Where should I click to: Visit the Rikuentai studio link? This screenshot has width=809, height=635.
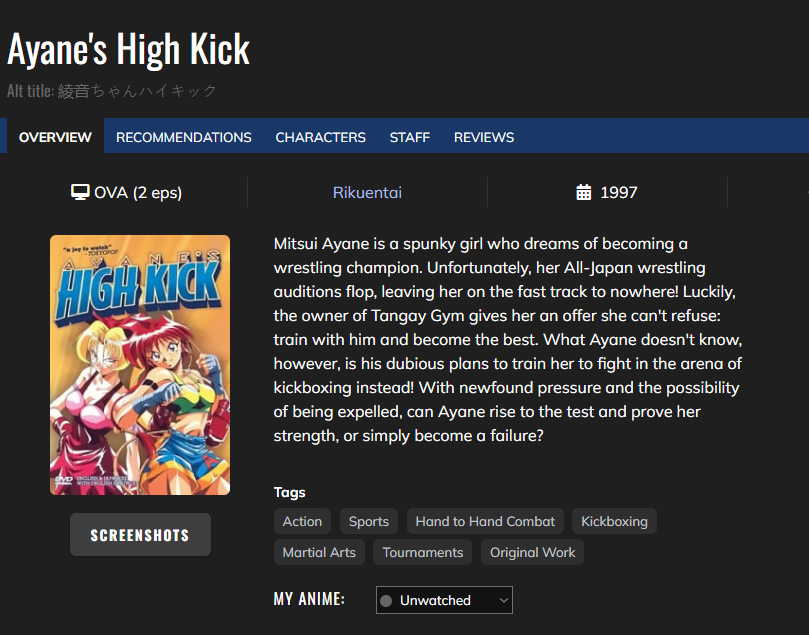(x=367, y=192)
